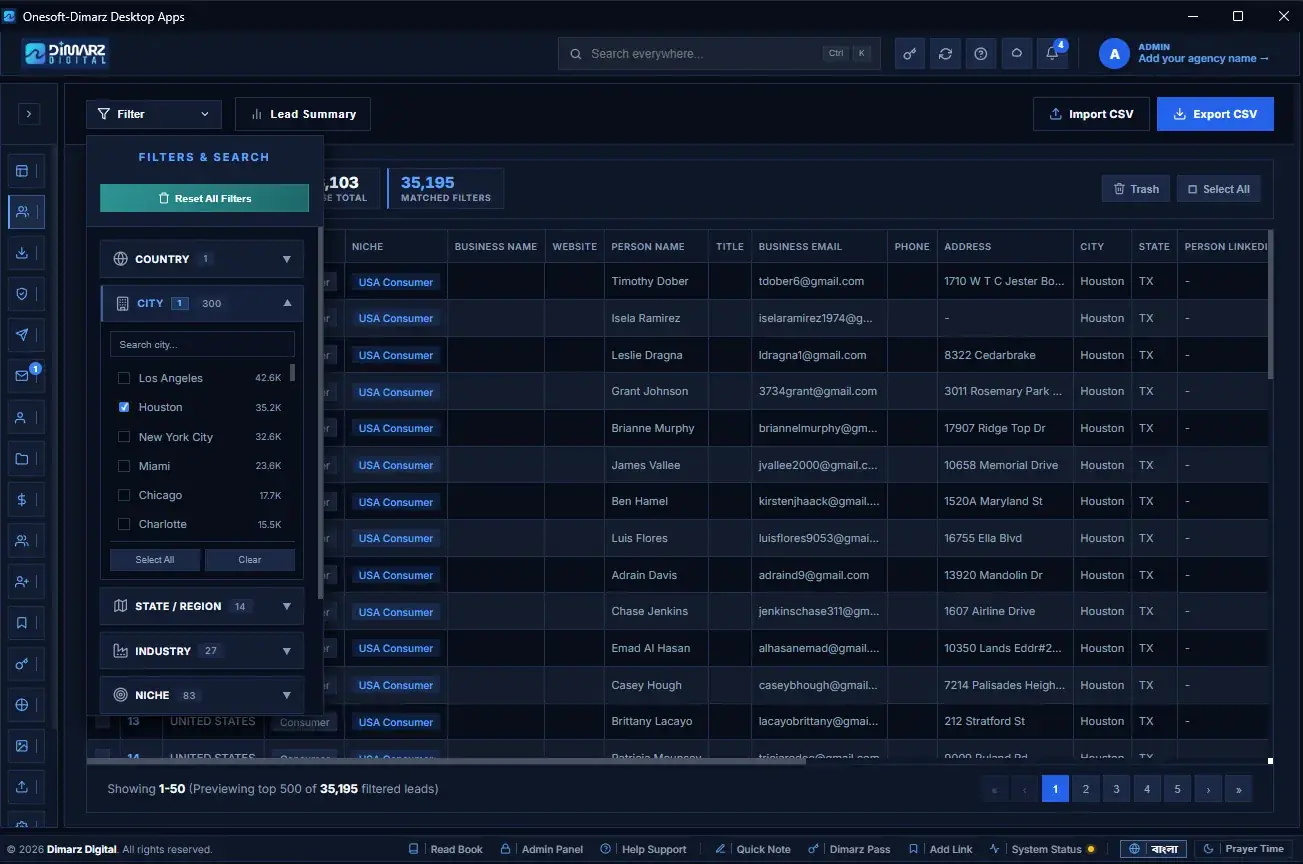Viewport: 1303px width, 864px height.
Task: Select the Charlotte city checkbox
Action: click(x=124, y=524)
